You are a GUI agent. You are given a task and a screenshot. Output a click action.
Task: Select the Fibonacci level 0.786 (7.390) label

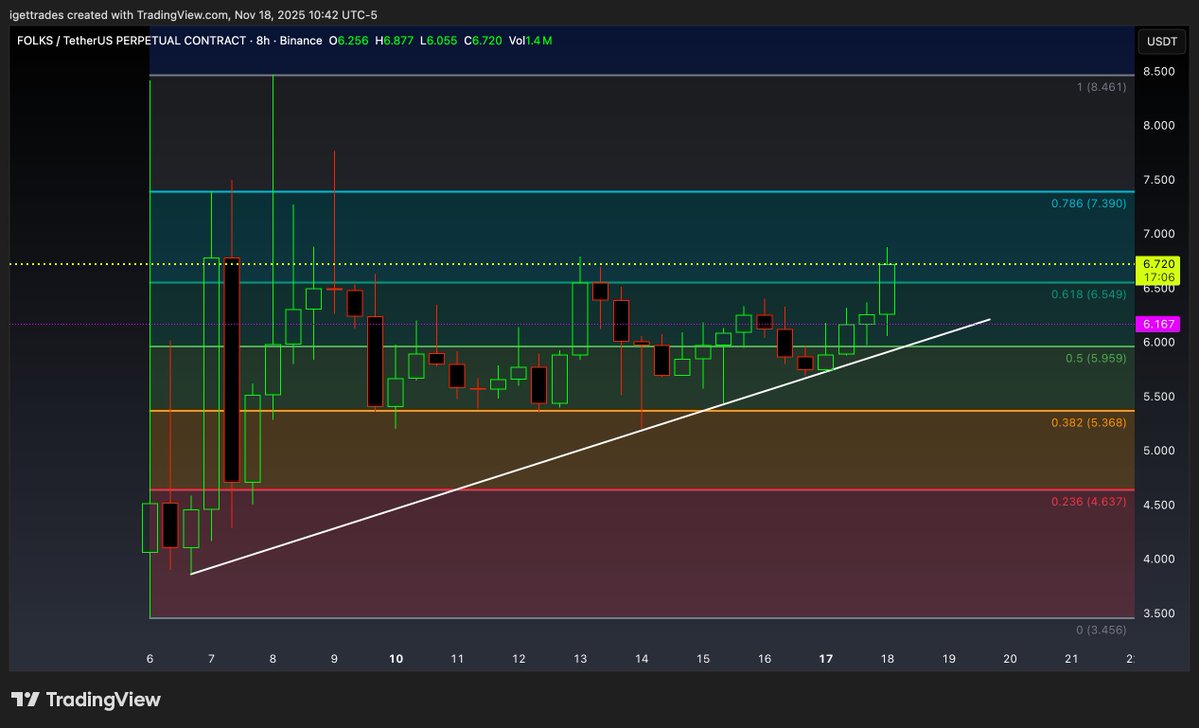pyautogui.click(x=1088, y=203)
